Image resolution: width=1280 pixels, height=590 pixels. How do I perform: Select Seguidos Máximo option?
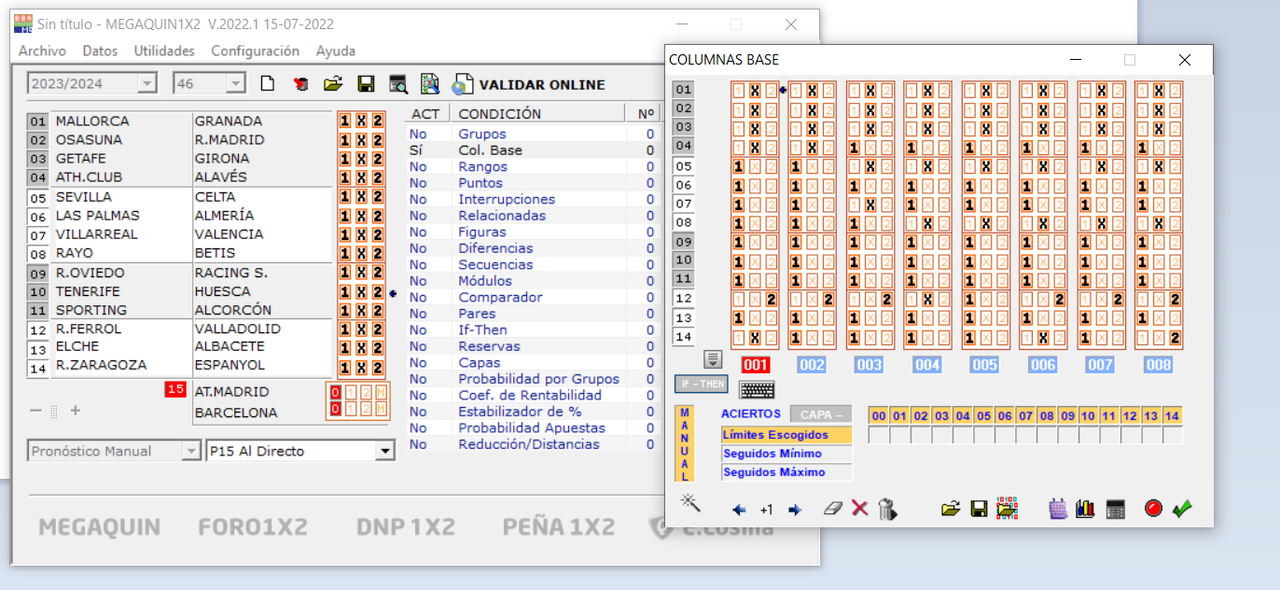pos(787,472)
